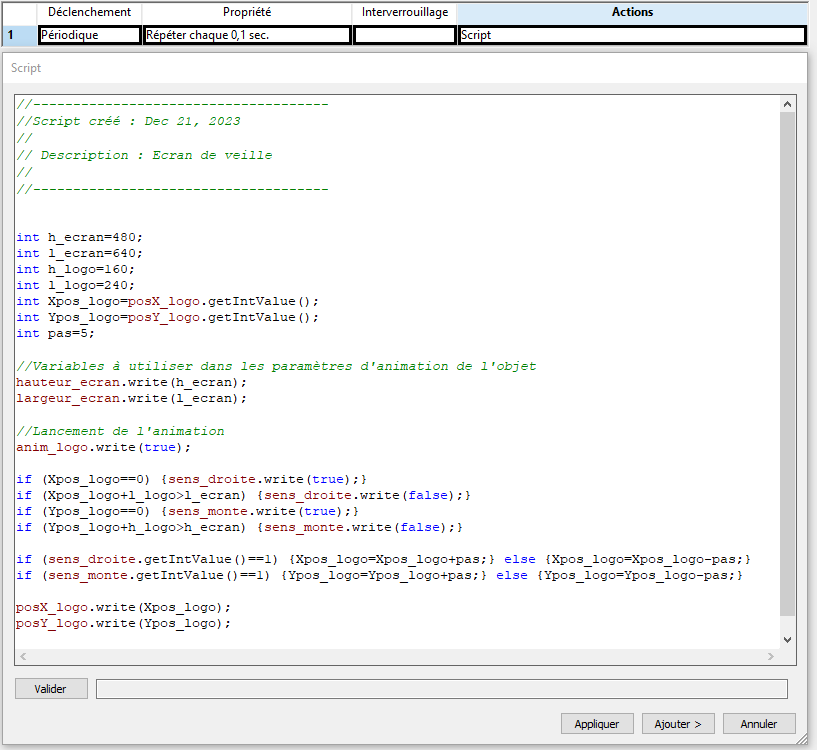Select the Périodique trigger cell
This screenshot has height=750, width=817.
click(x=90, y=34)
